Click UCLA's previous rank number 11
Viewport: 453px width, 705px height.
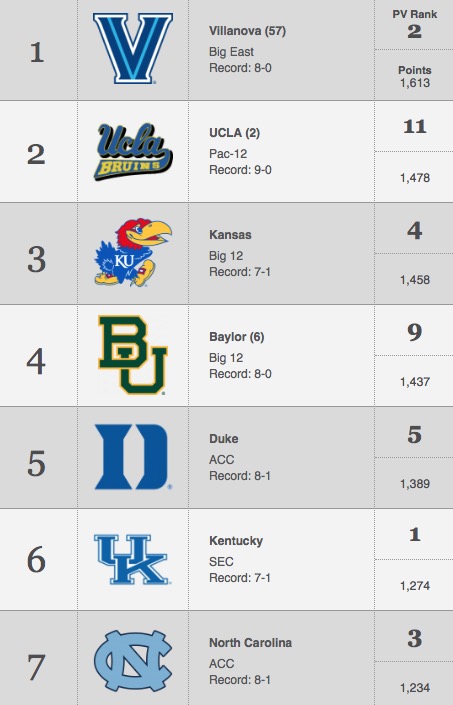pyautogui.click(x=414, y=126)
